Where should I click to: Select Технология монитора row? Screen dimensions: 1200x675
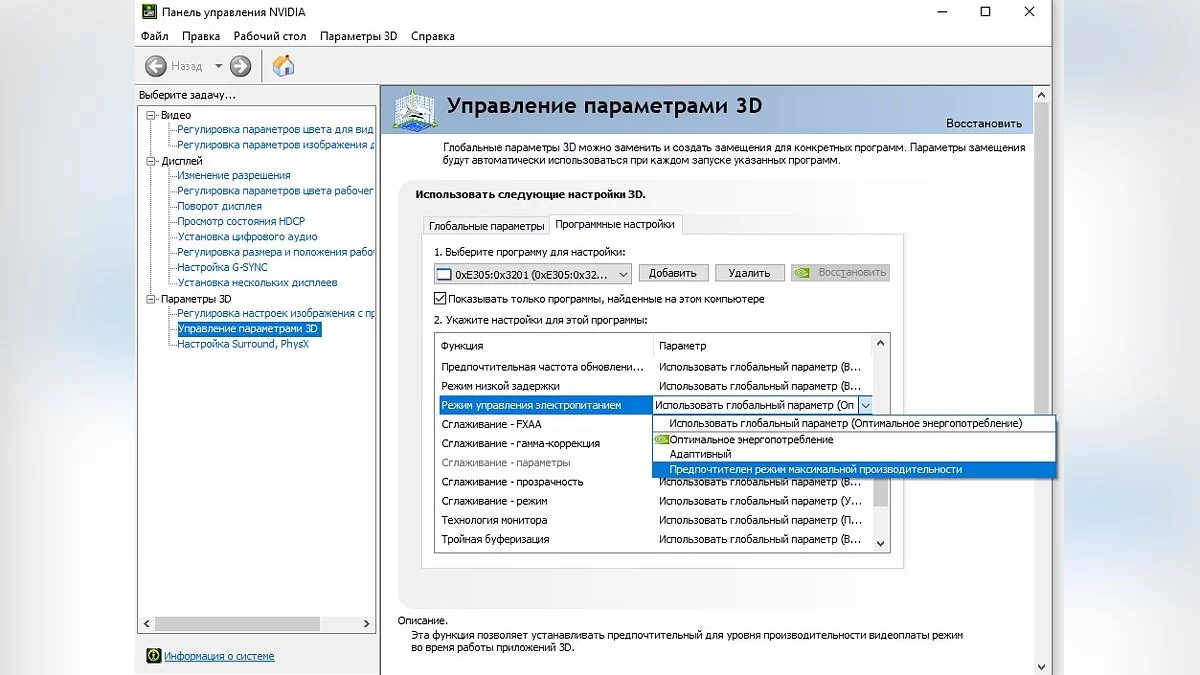654,520
